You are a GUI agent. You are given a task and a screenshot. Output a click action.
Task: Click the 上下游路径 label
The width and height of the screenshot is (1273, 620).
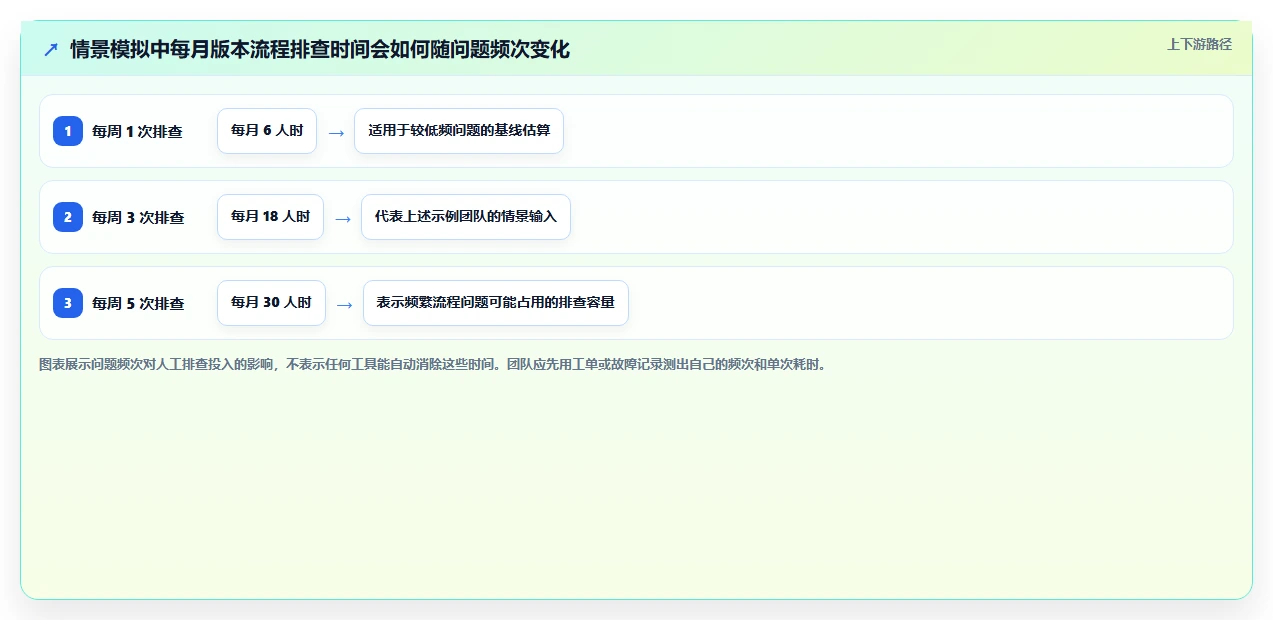coord(1199,44)
